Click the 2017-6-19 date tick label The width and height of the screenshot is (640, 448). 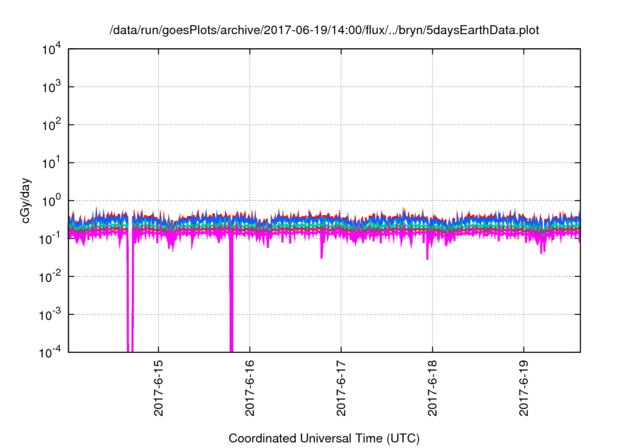point(524,388)
